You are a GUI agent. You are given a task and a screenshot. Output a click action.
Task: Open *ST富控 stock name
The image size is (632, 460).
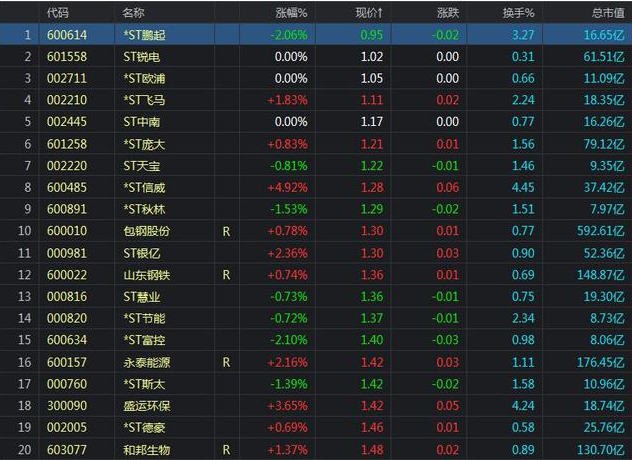[x=144, y=340]
